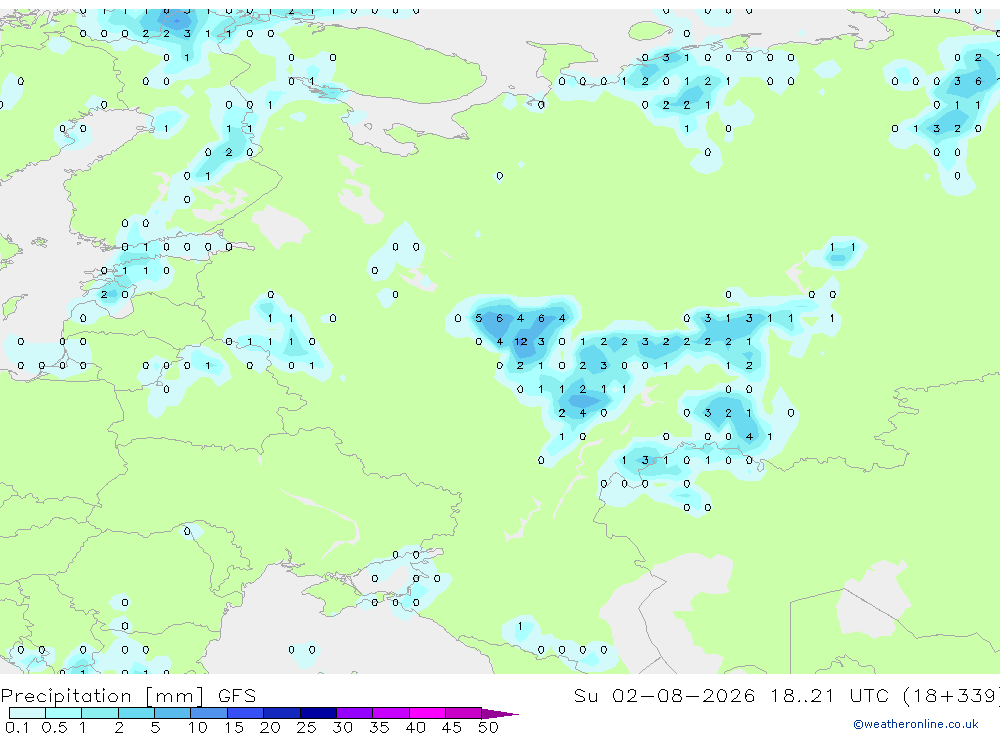Click legend label '35'
Viewport: 1000px width, 733px height.
[x=379, y=727]
